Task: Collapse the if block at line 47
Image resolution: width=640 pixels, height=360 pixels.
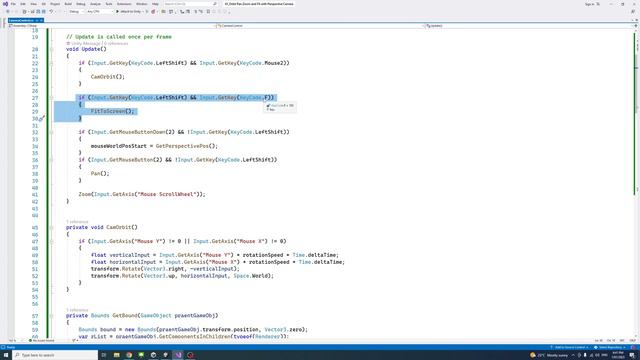Action: click(51, 242)
